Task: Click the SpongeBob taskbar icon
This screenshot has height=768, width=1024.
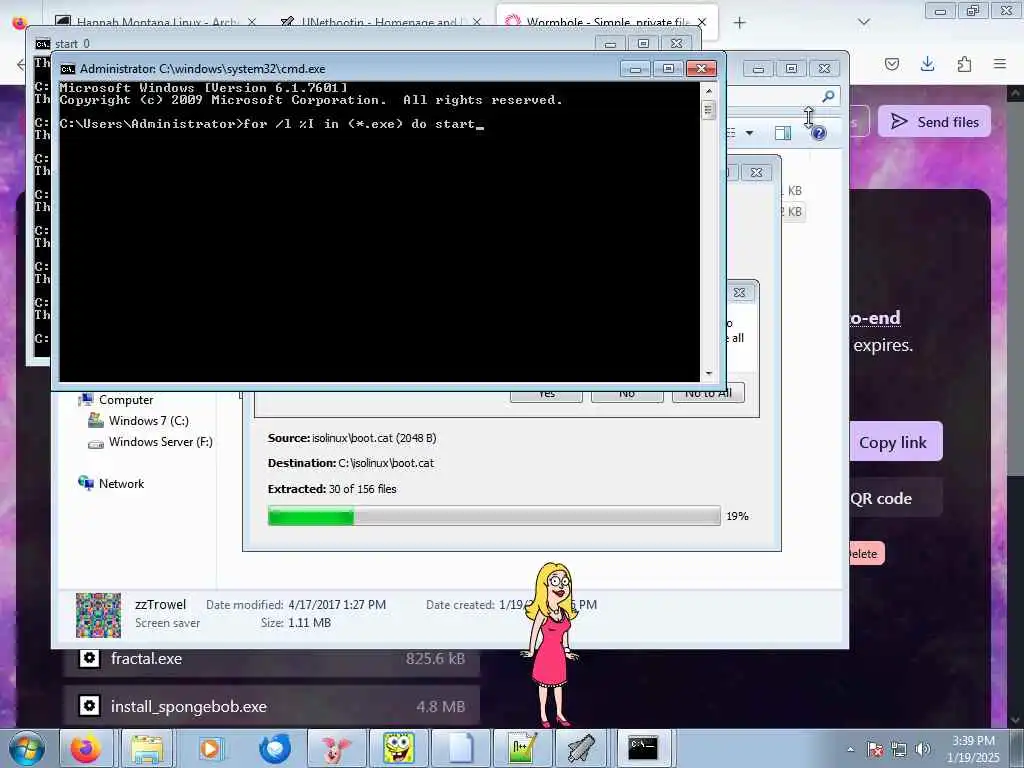Action: pos(398,748)
